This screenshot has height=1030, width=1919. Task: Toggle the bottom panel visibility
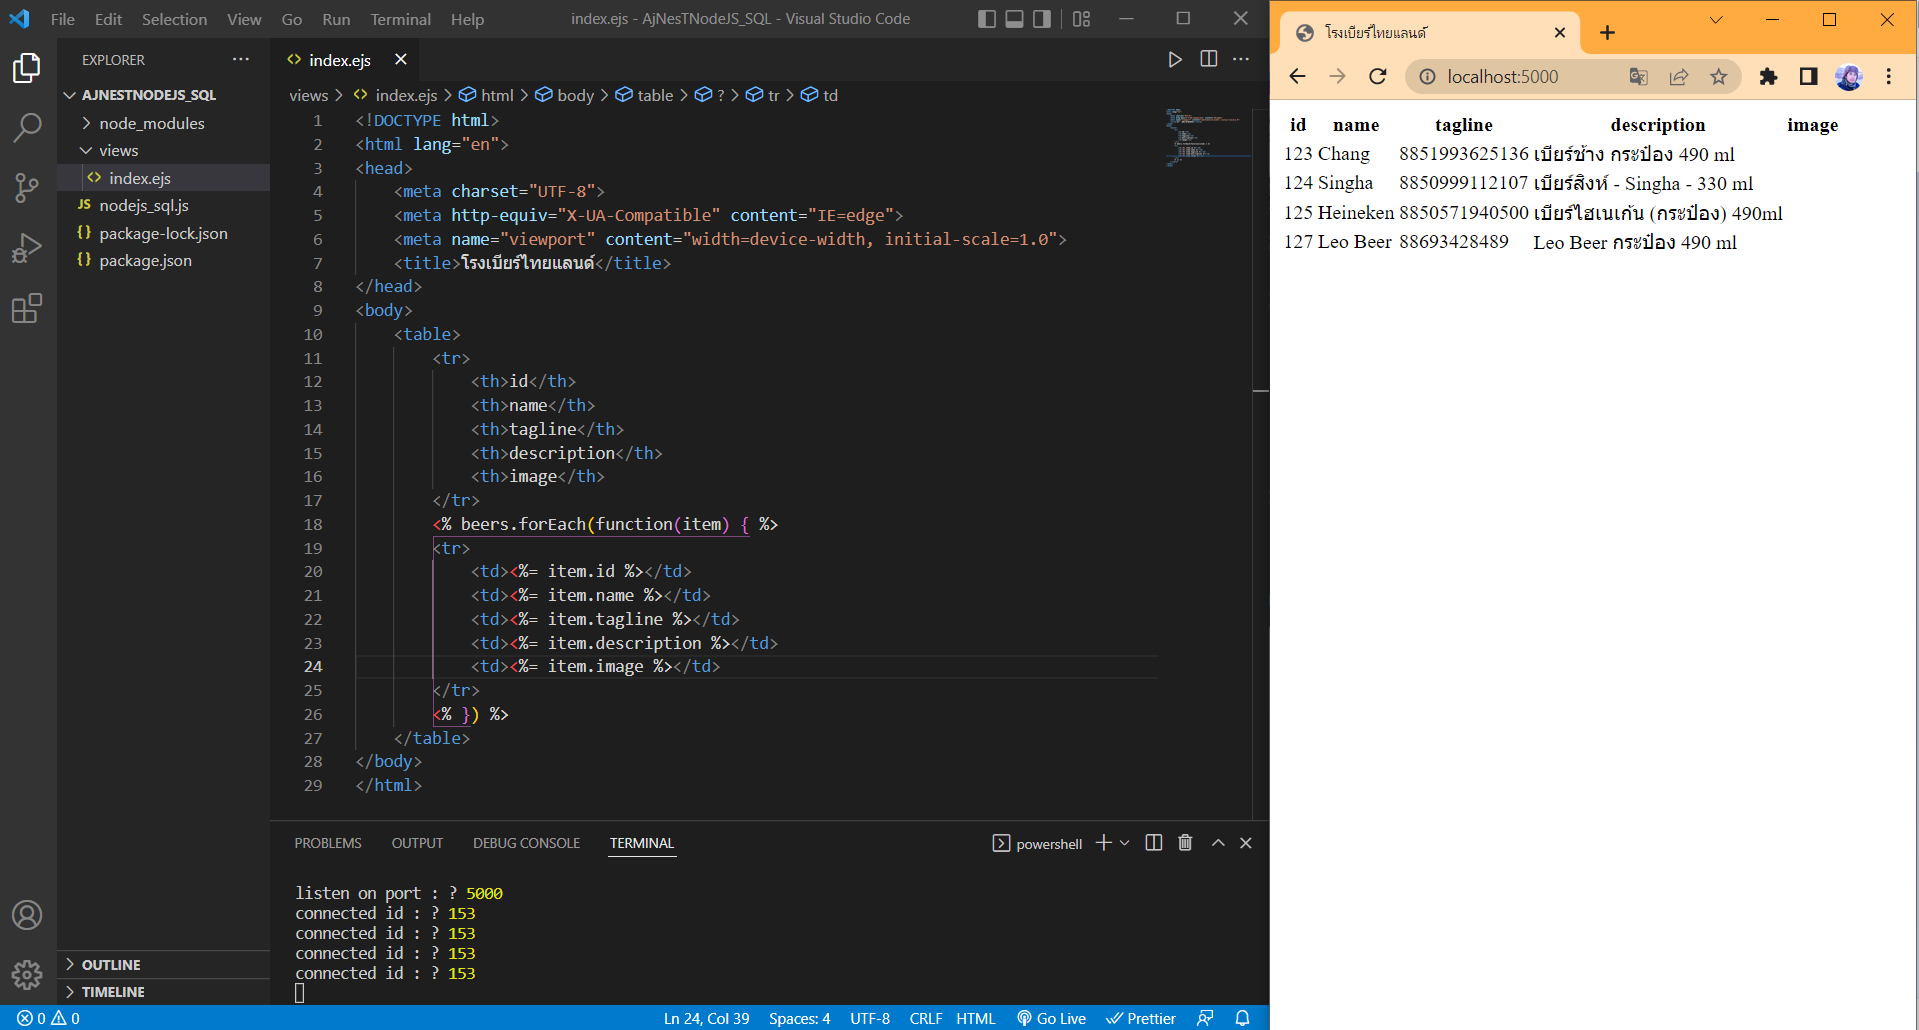point(1014,19)
